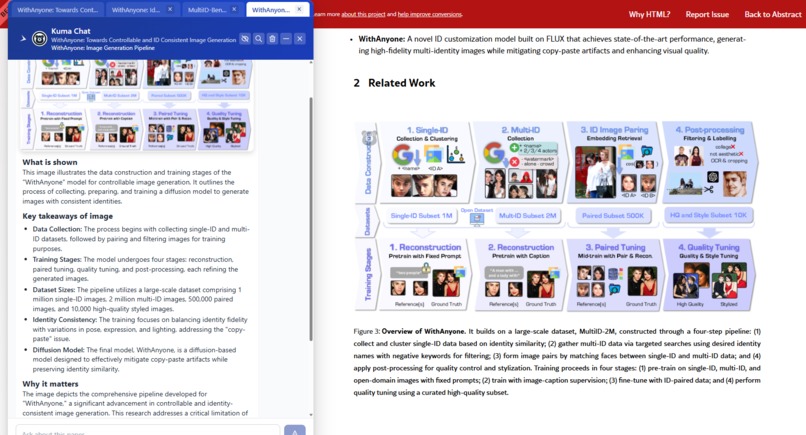Screen dimensions: 806x435
Task: Click the Kuma Chat bear logo icon
Action: (40, 39)
